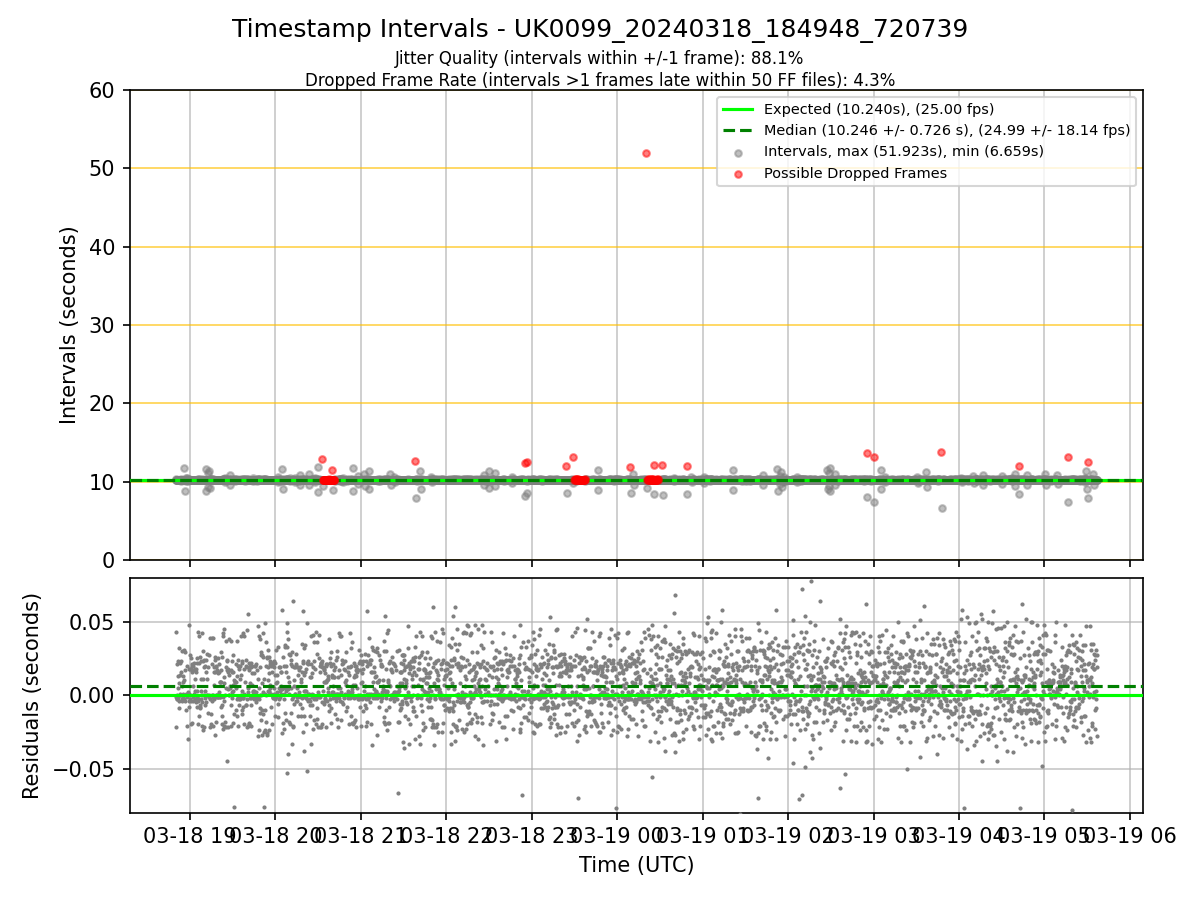Click the 'Time (UTC)' x-axis label
Image resolution: width=1200 pixels, height=900 pixels.
(636, 865)
